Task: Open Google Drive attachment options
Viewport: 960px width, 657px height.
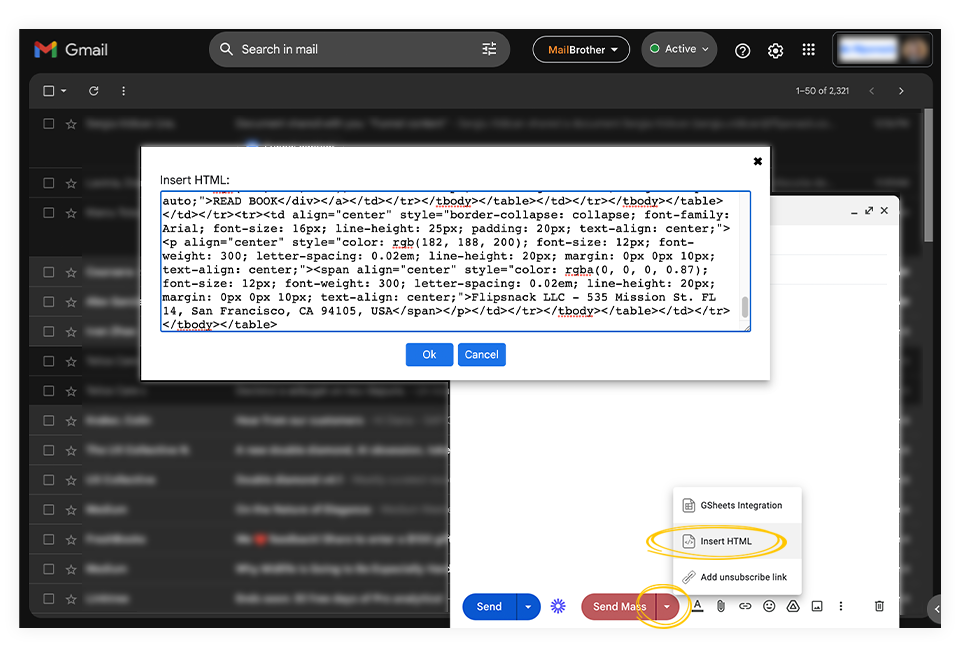Action: (x=793, y=607)
